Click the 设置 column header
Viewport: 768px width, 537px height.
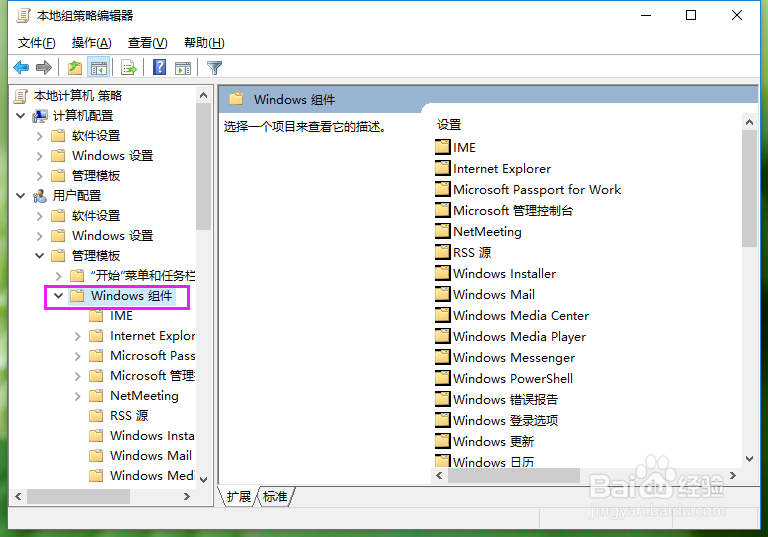[449, 125]
